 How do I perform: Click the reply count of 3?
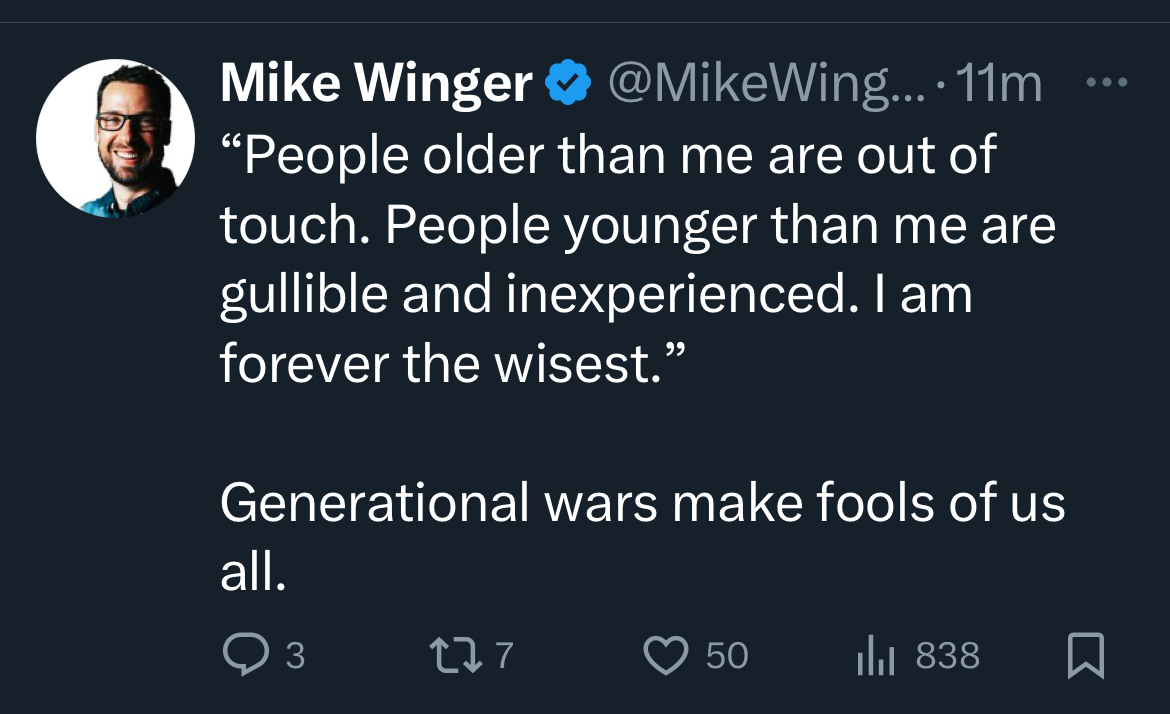pos(295,656)
